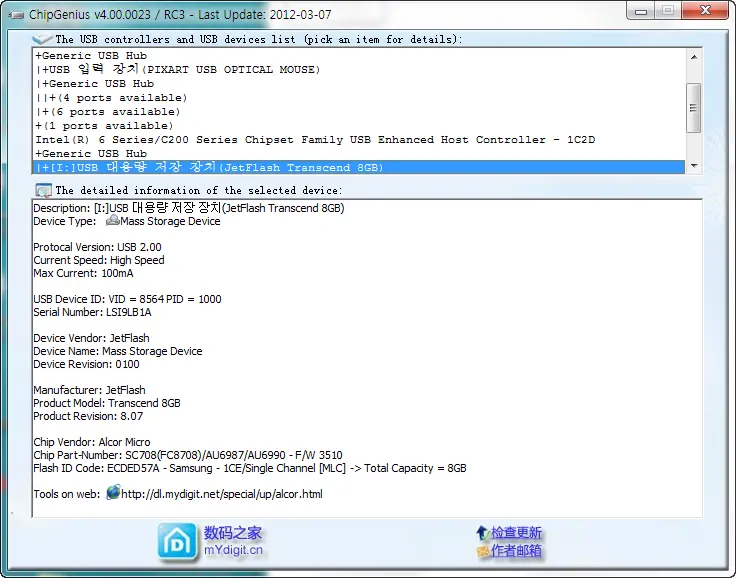Click the icon beside the USB devices list header
This screenshot has width=736, height=578.
(42, 39)
